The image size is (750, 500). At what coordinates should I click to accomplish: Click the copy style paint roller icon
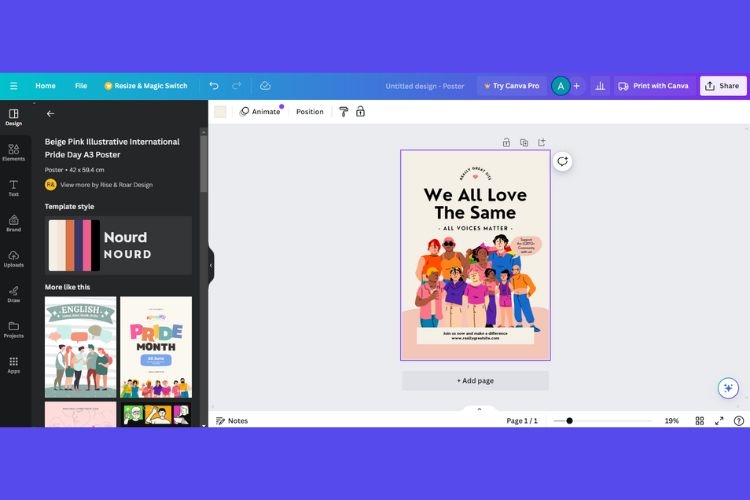point(343,111)
